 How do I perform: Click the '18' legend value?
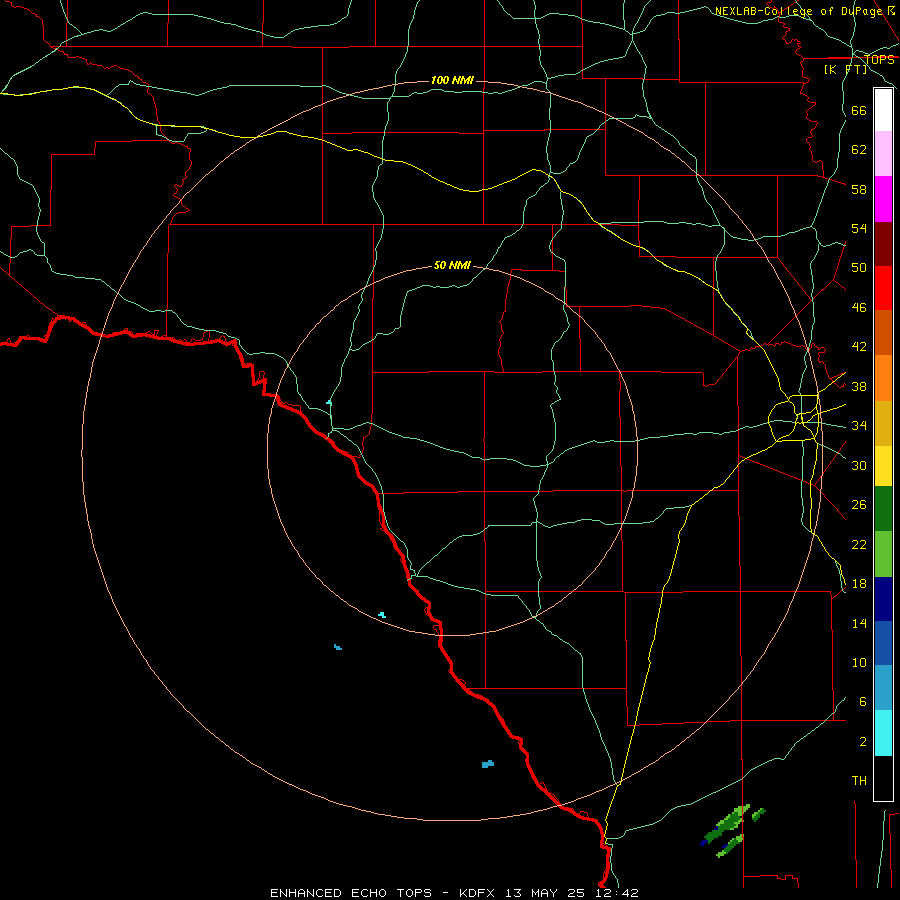tap(859, 584)
